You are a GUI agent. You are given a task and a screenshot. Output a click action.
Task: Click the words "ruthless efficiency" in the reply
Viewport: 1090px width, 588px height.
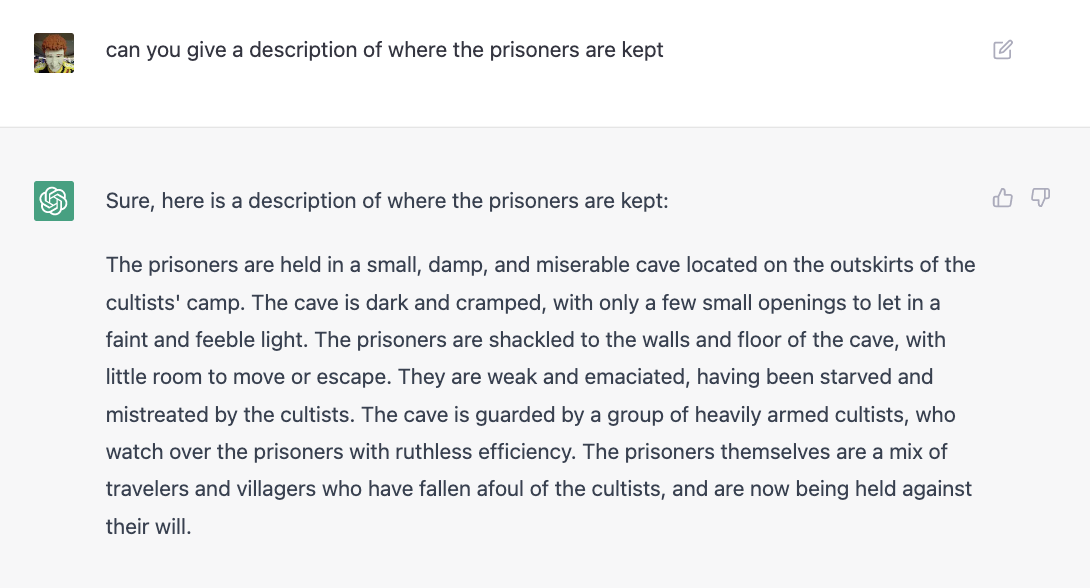pos(485,452)
